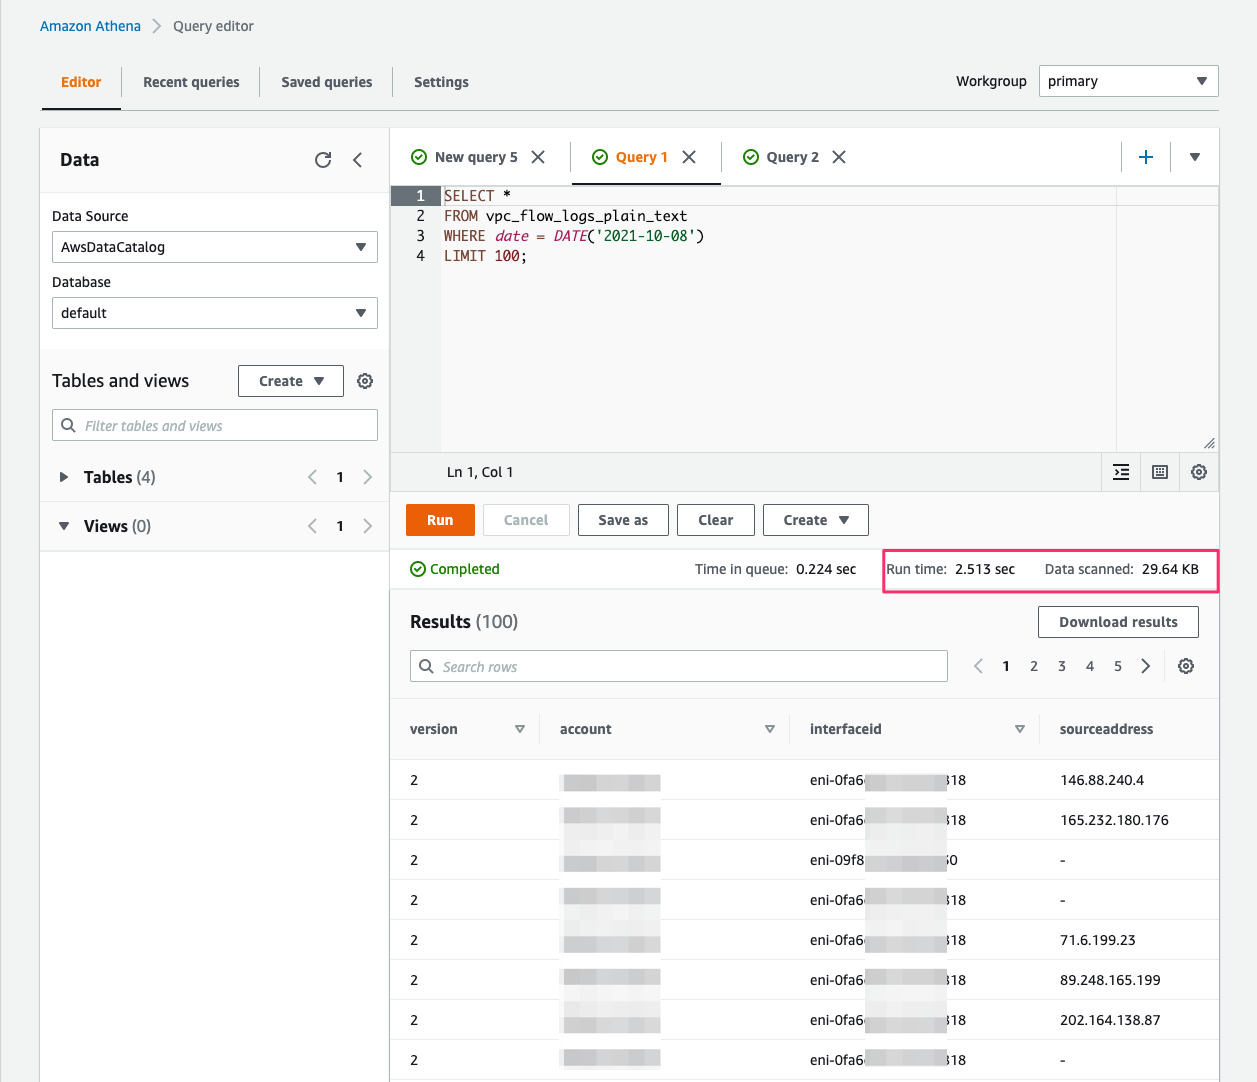
Task: Close the Query 2 tab
Action: [839, 157]
